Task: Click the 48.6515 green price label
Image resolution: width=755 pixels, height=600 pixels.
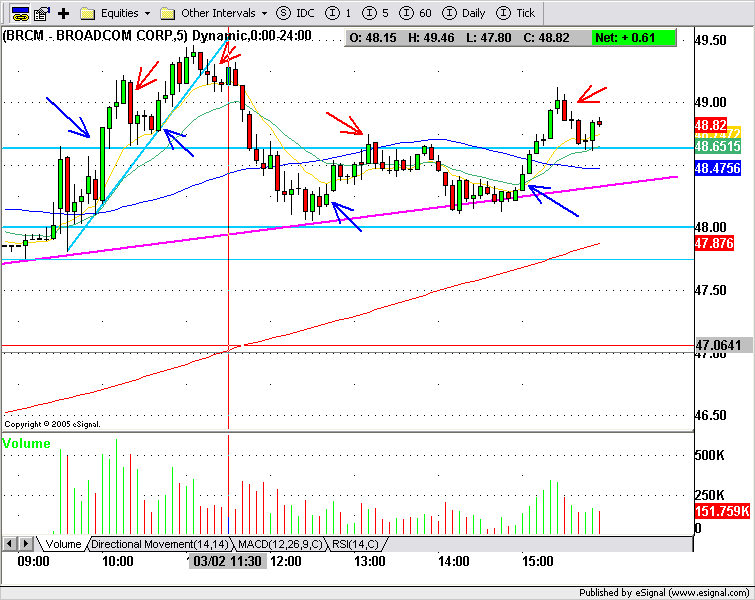Action: 717,146
